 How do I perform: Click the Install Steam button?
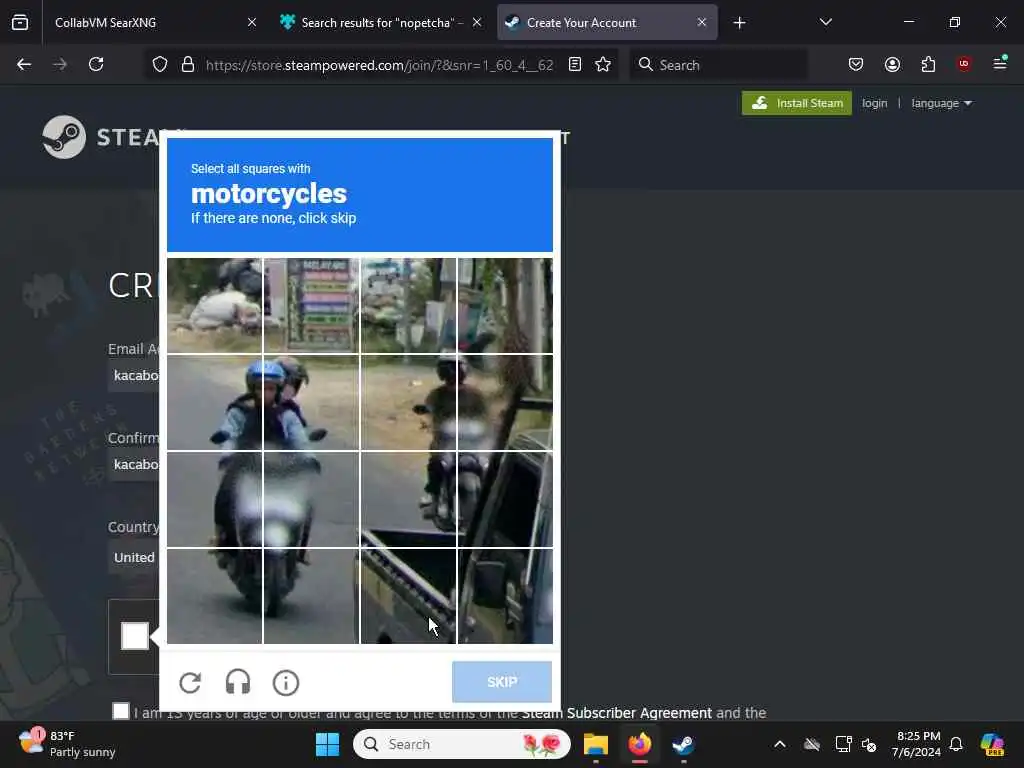tap(796, 103)
